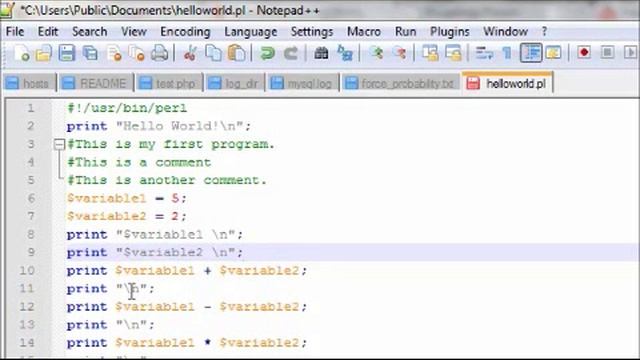
Task: Open the Settings menu
Action: [311, 31]
